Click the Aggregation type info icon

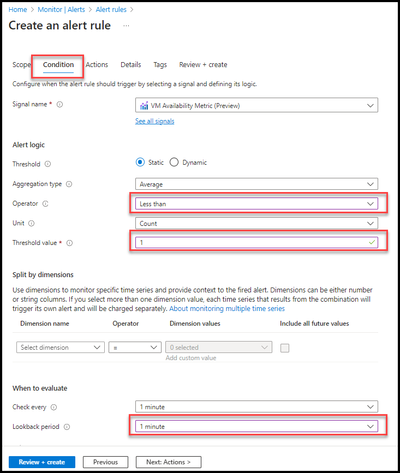tap(69, 184)
